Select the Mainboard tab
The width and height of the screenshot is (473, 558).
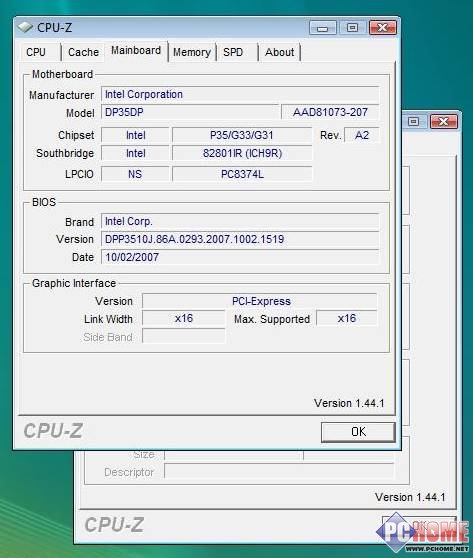click(x=136, y=51)
